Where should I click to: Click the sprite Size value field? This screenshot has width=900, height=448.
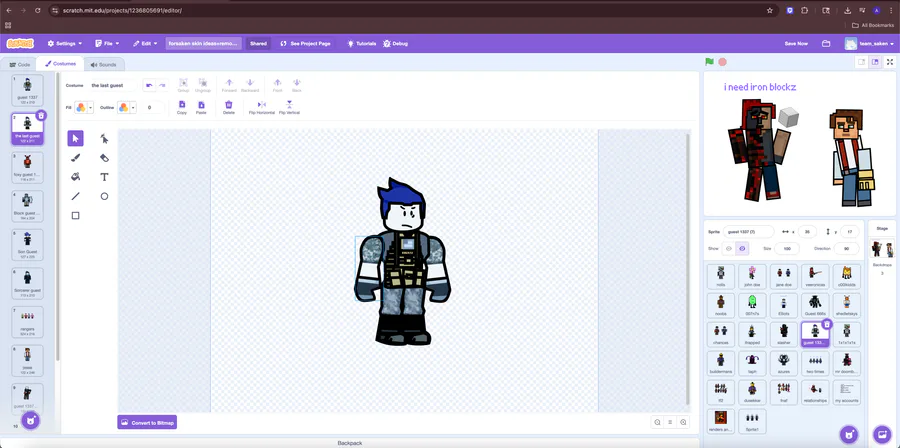(x=786, y=248)
